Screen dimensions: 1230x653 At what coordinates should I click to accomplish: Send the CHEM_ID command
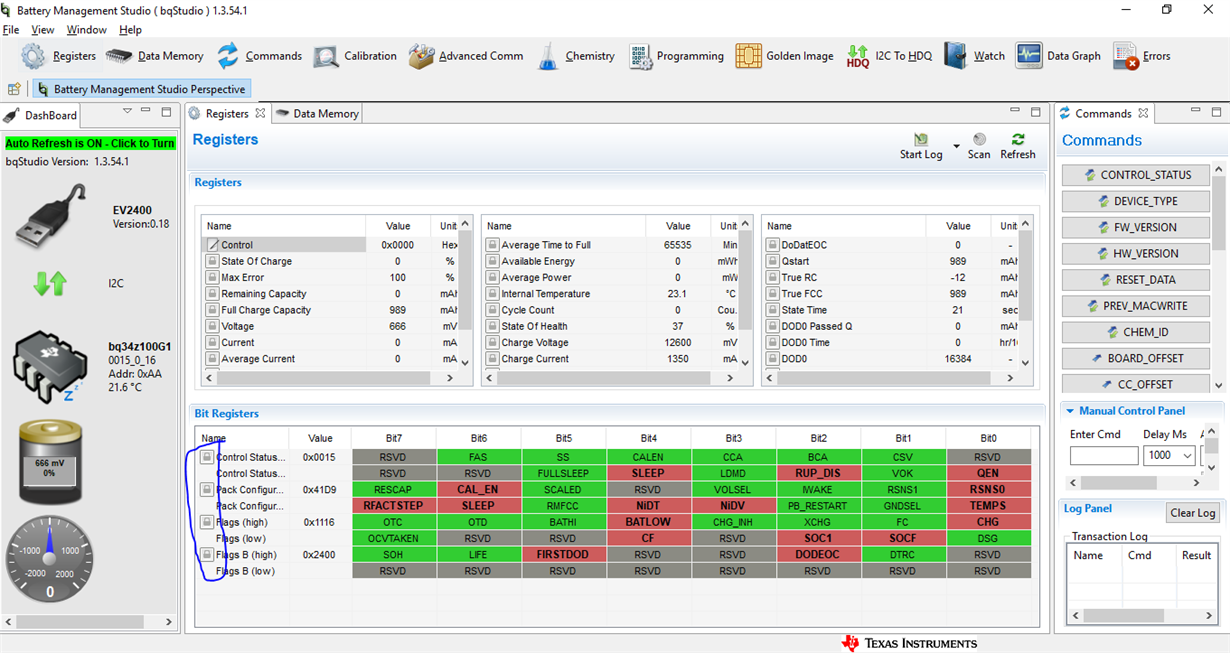coord(1135,332)
